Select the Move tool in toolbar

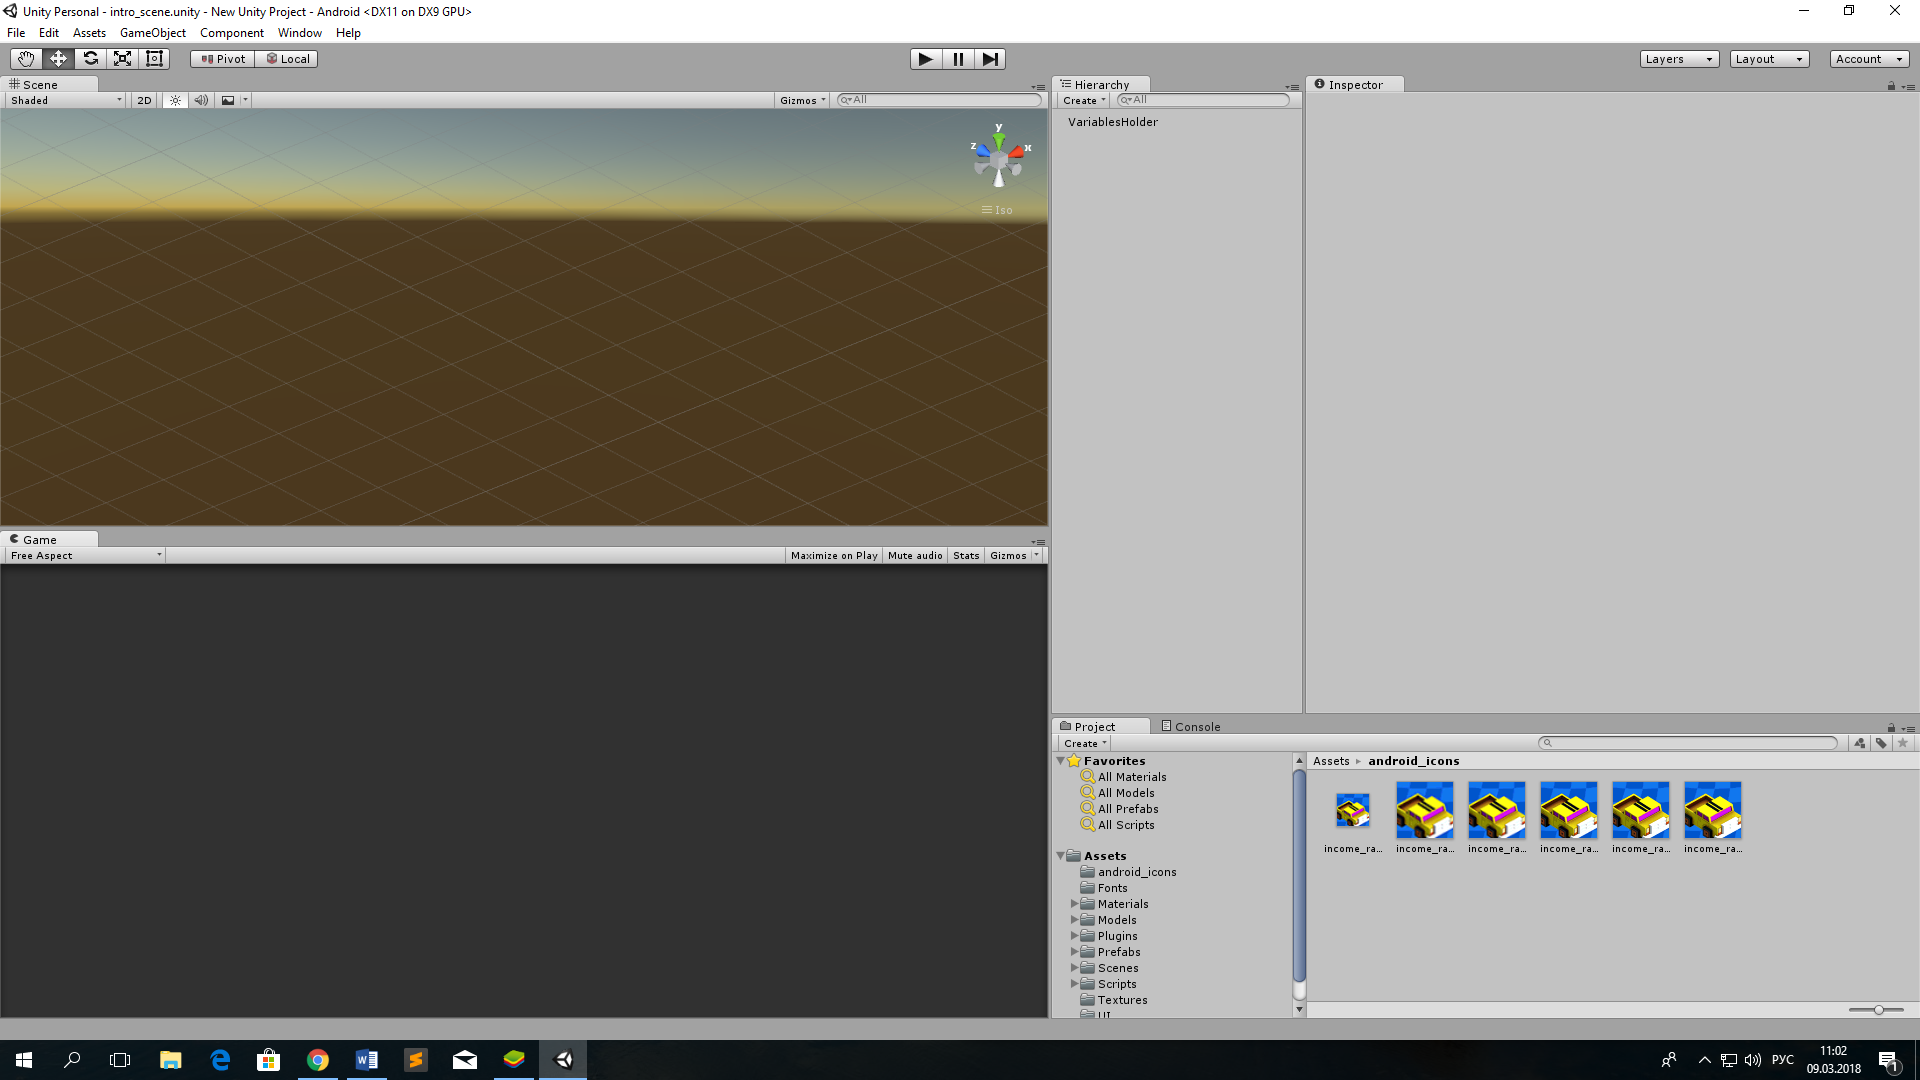pyautogui.click(x=58, y=57)
